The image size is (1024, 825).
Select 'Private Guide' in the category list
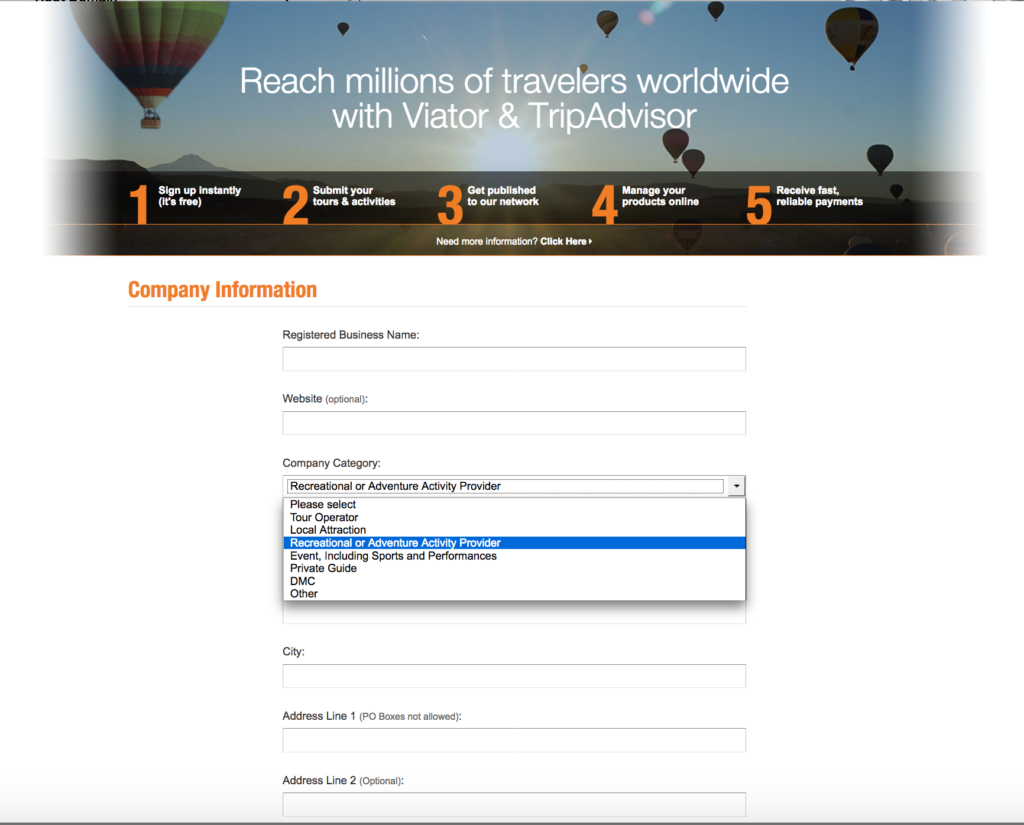pos(323,568)
